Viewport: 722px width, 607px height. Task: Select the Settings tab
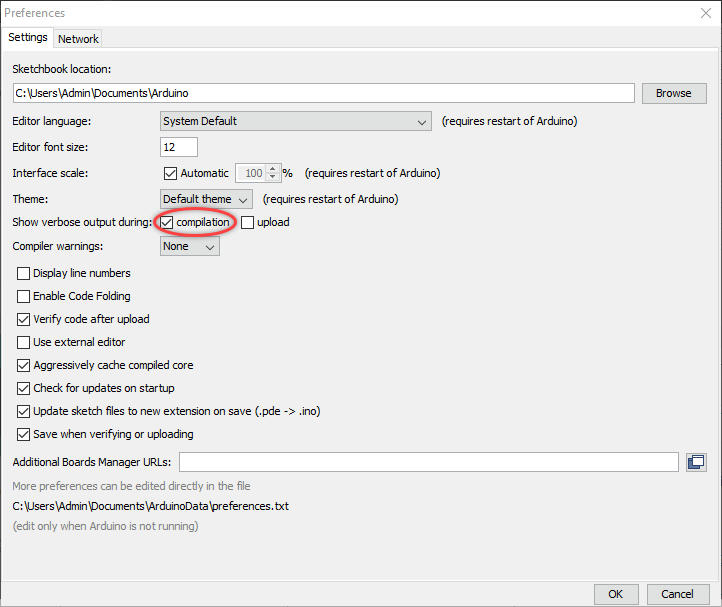[x=28, y=37]
